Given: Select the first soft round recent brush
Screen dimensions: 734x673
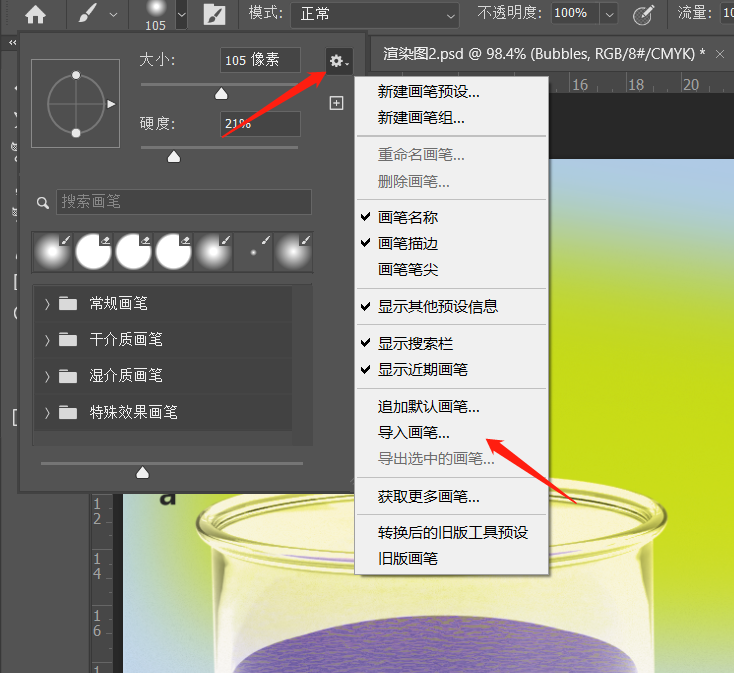Looking at the screenshot, I should pos(52,252).
